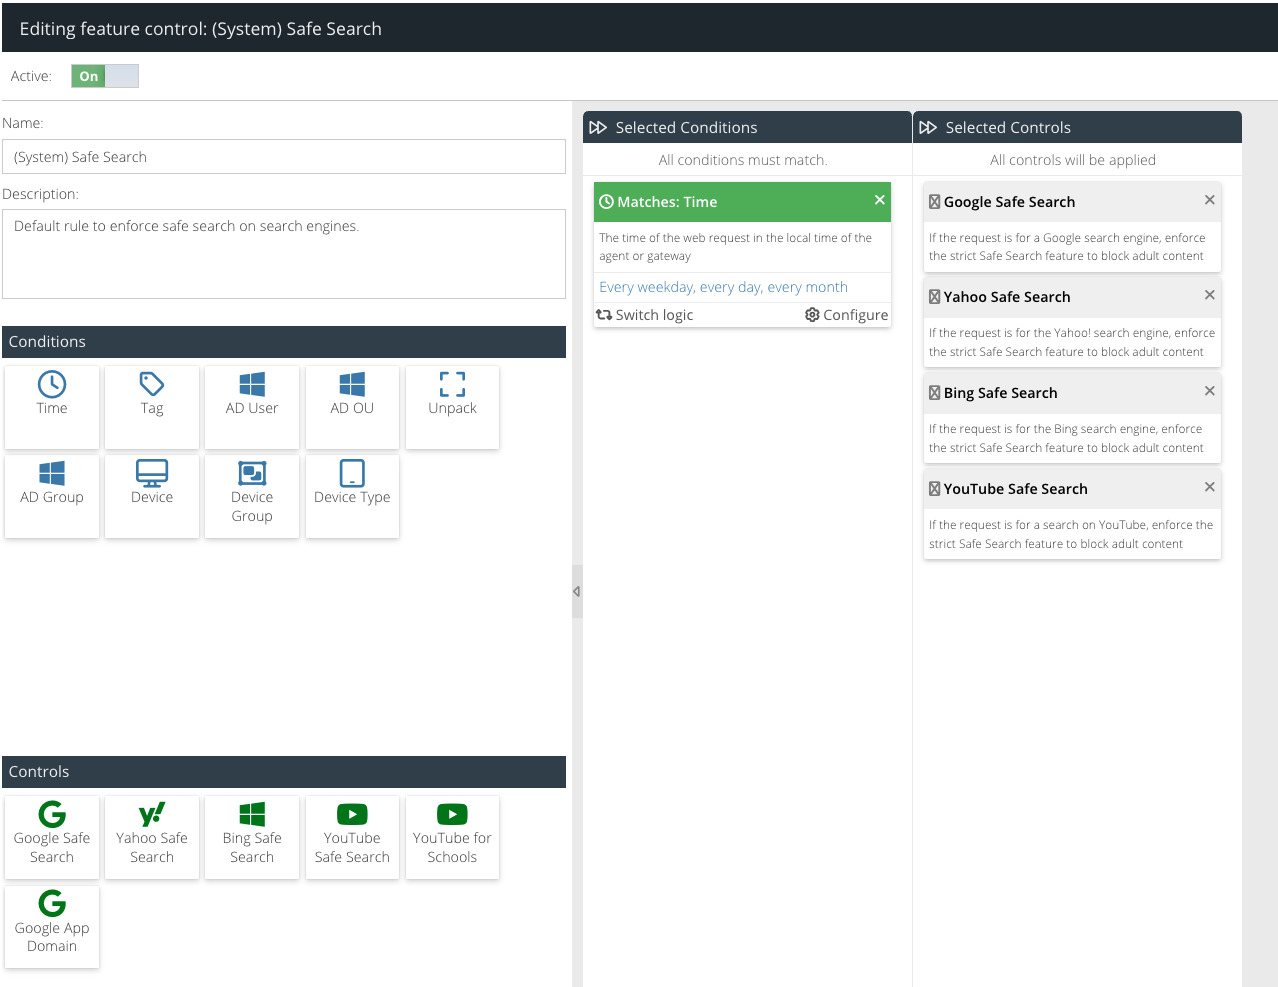Open Configure for the Time condition
This screenshot has width=1278, height=987.
[x=847, y=315]
